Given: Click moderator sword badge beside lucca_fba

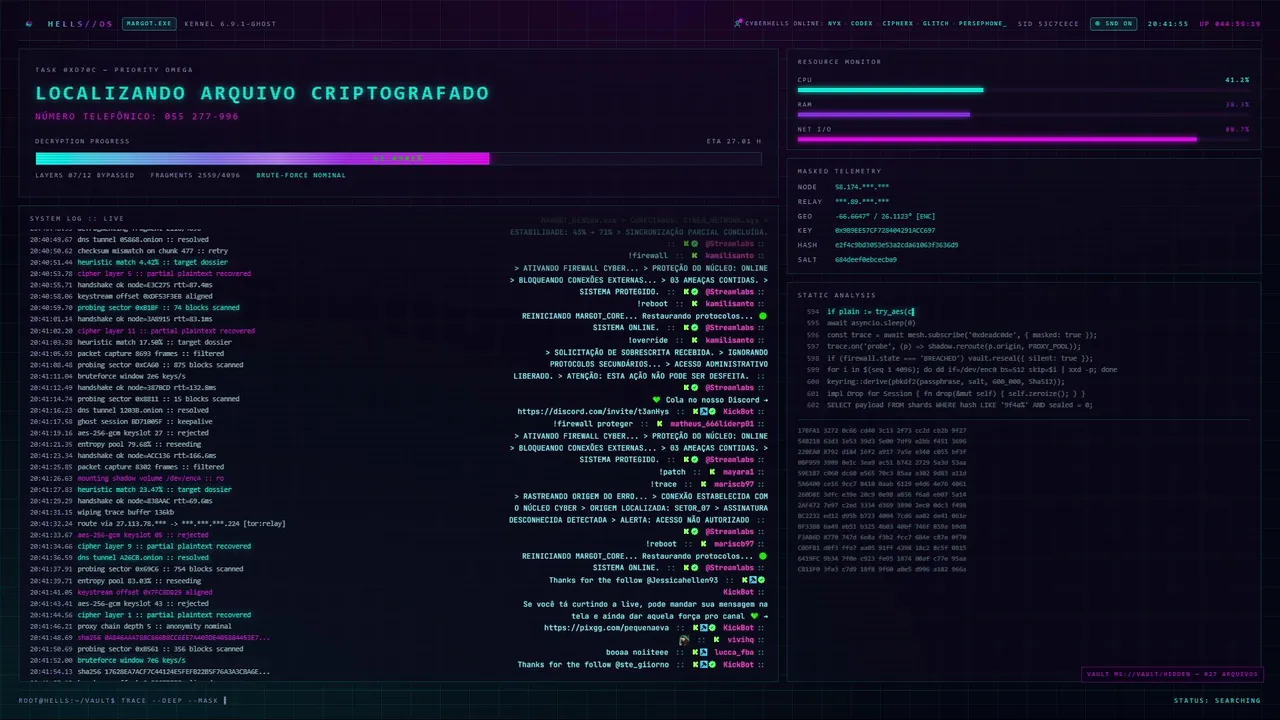Looking at the screenshot, I should pyautogui.click(x=704, y=652).
